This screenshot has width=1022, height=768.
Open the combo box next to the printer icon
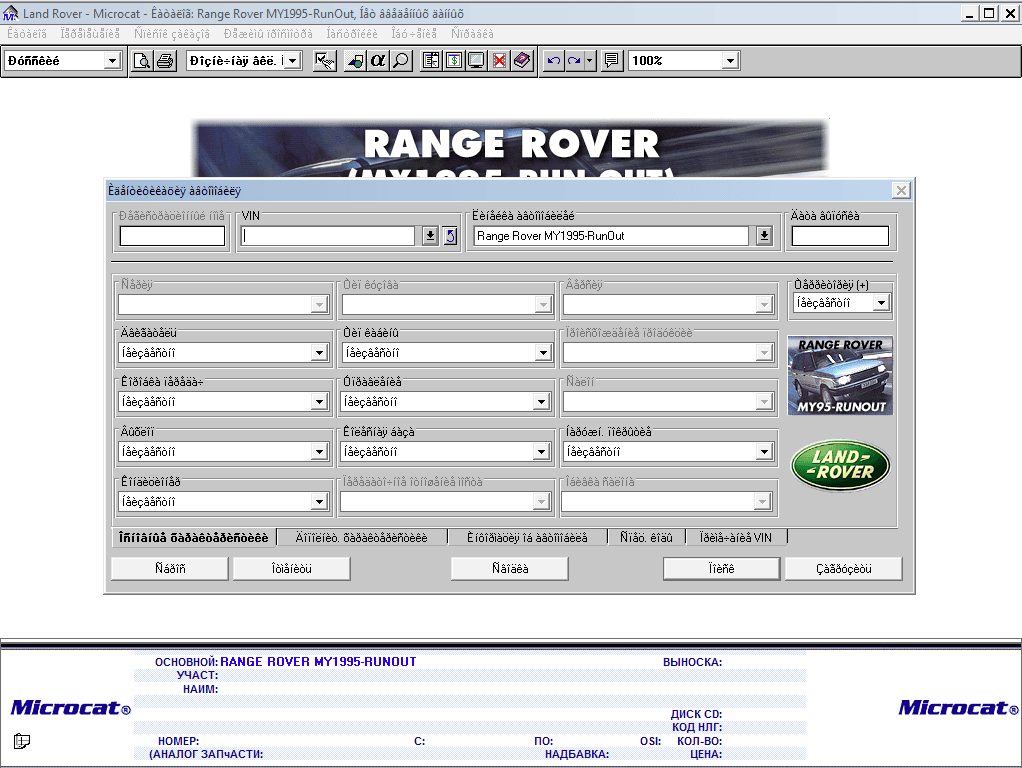click(293, 61)
